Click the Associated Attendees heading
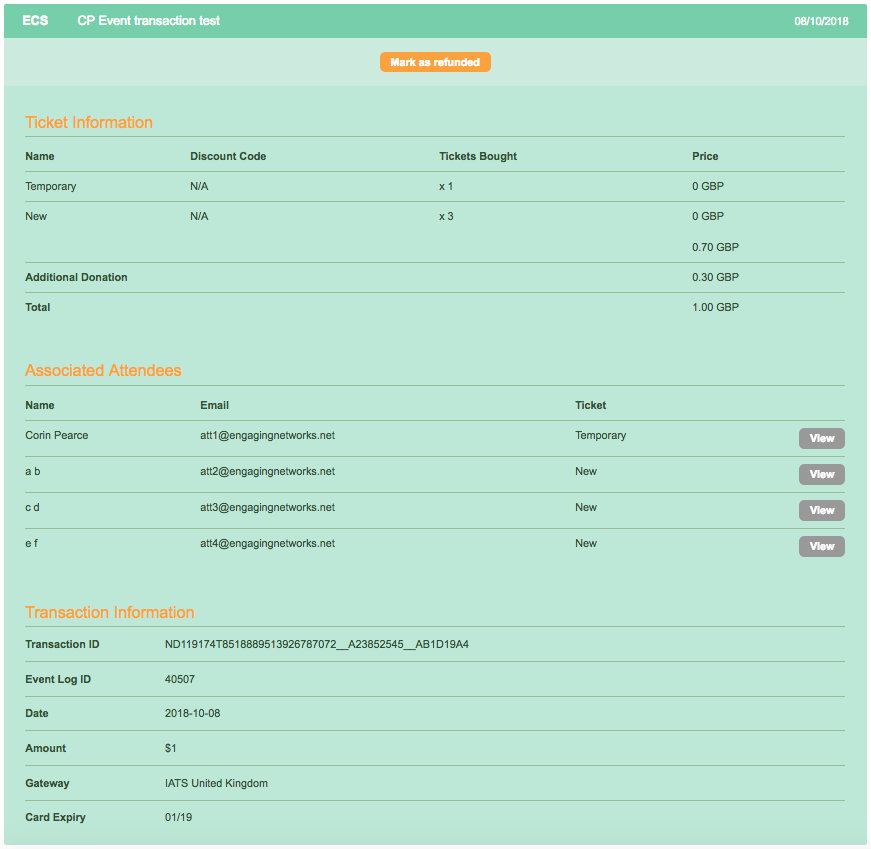The image size is (871, 849). (x=103, y=370)
